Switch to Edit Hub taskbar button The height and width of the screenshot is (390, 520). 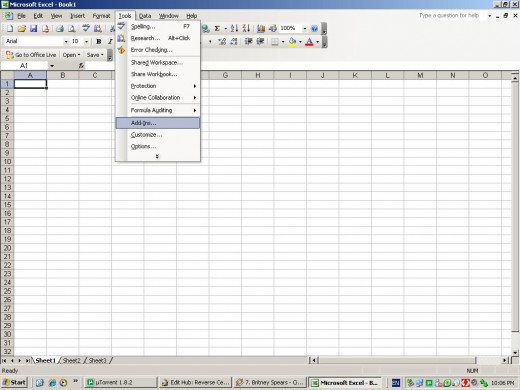point(195,382)
